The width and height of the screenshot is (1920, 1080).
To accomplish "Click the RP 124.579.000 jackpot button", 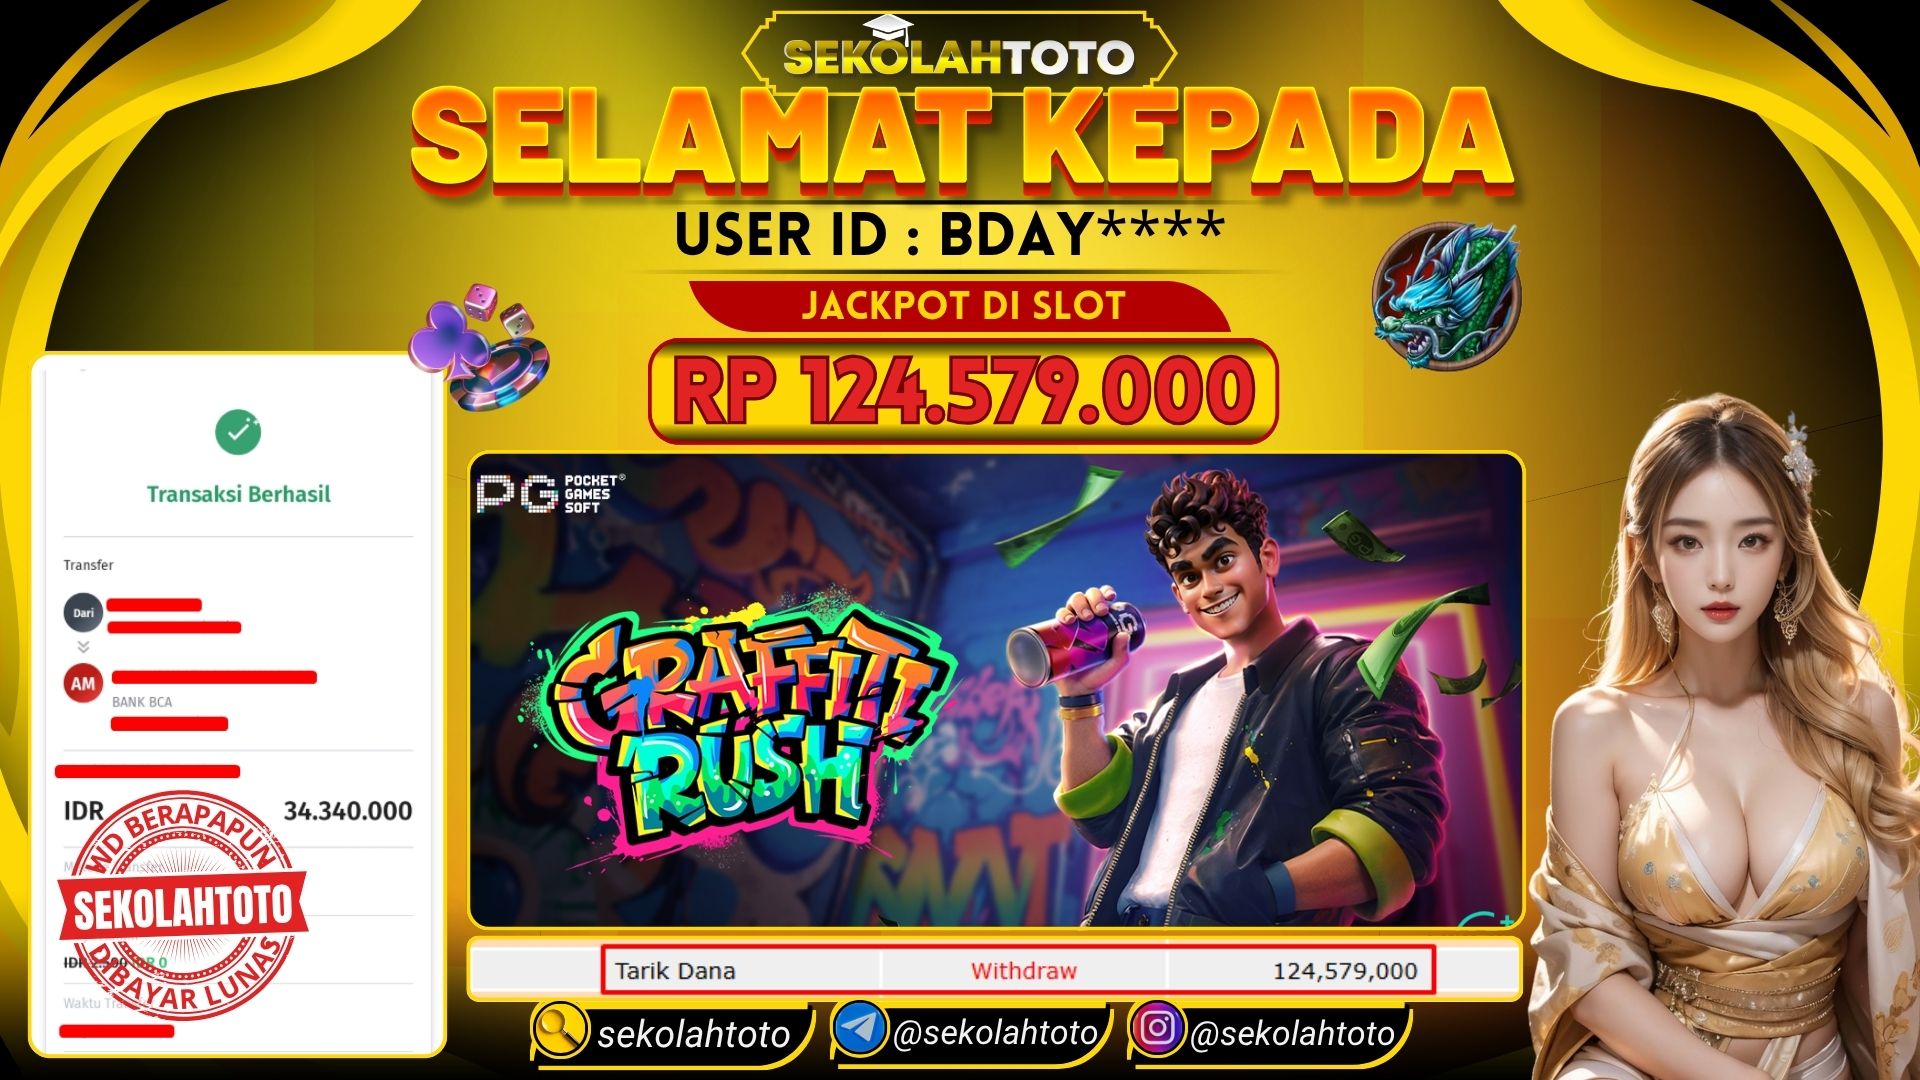I will pos(963,391).
